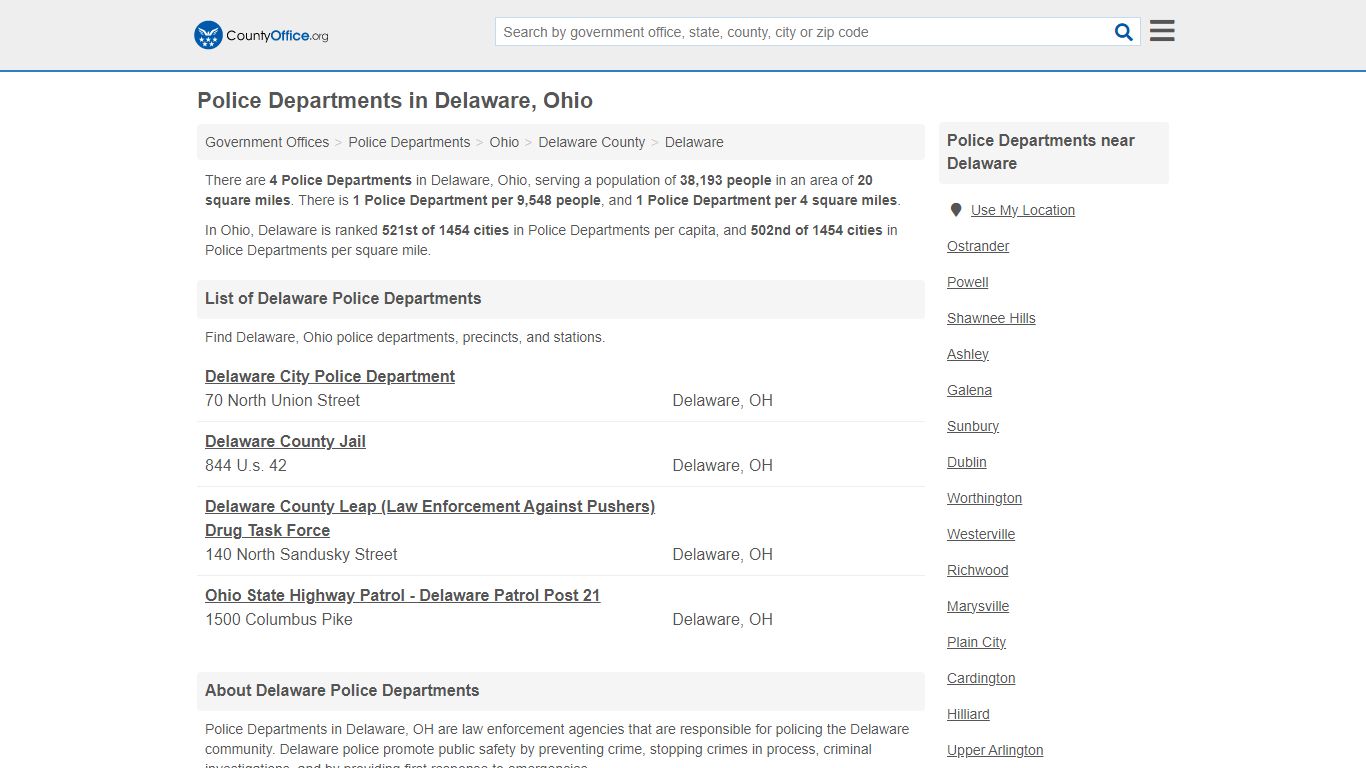This screenshot has height=768, width=1366.
Task: Click About Delaware Police Departments heading
Action: click(342, 690)
